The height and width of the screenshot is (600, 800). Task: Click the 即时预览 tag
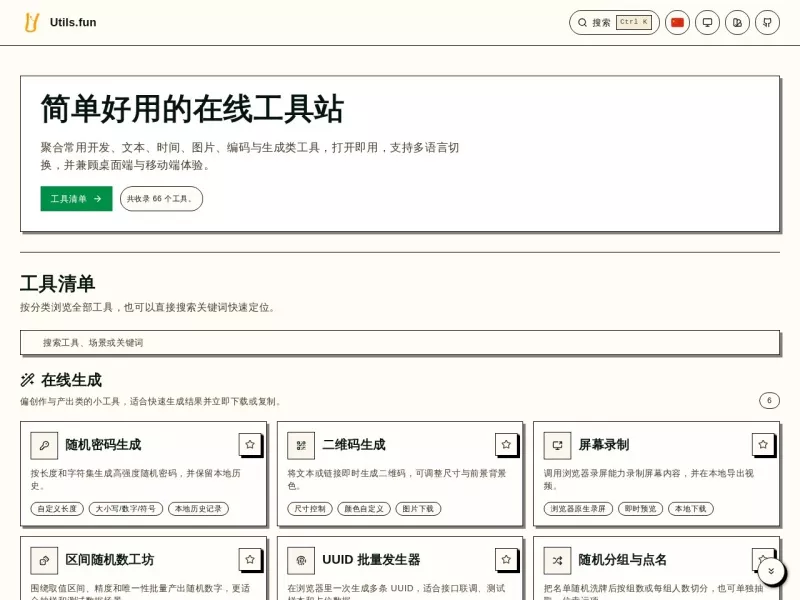point(640,509)
